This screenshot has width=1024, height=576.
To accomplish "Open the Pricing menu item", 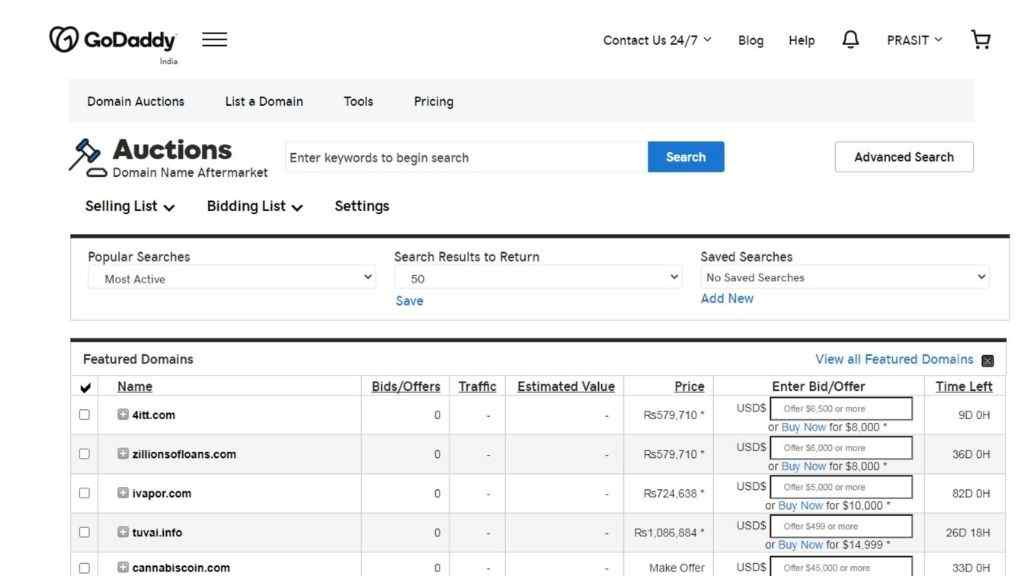I will point(434,102).
